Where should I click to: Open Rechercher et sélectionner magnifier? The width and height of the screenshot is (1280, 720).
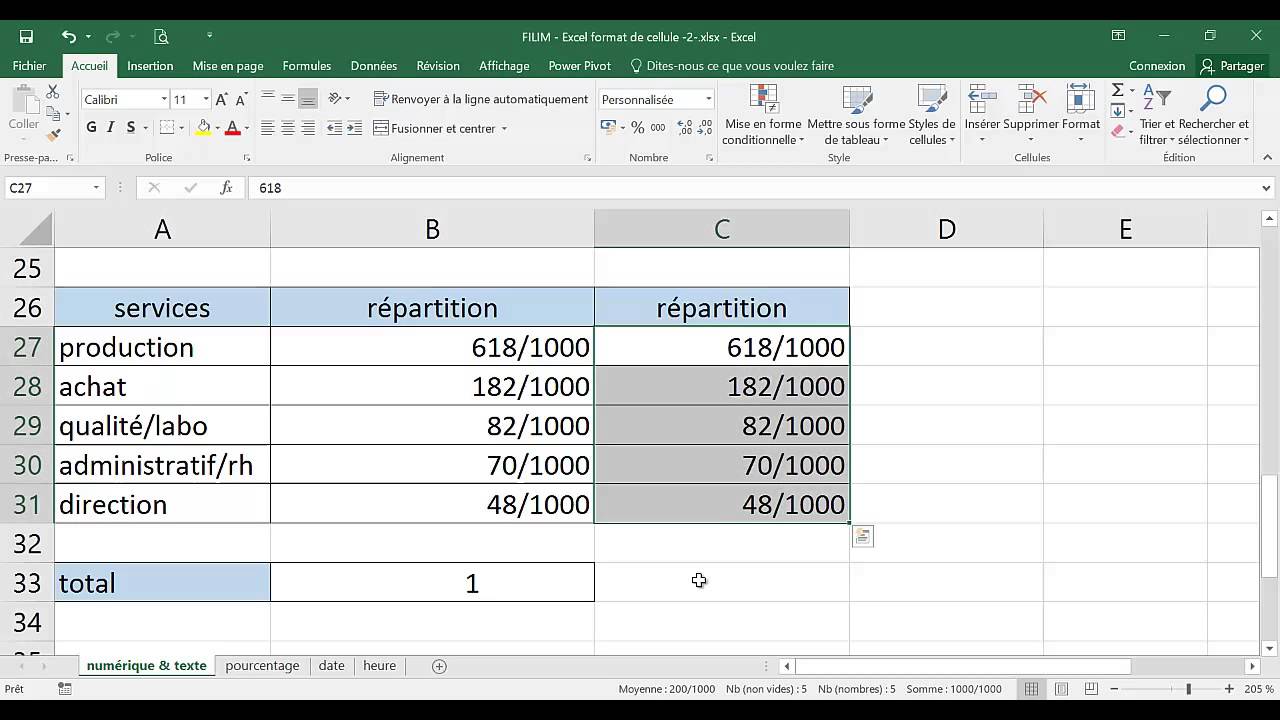pyautogui.click(x=1213, y=116)
